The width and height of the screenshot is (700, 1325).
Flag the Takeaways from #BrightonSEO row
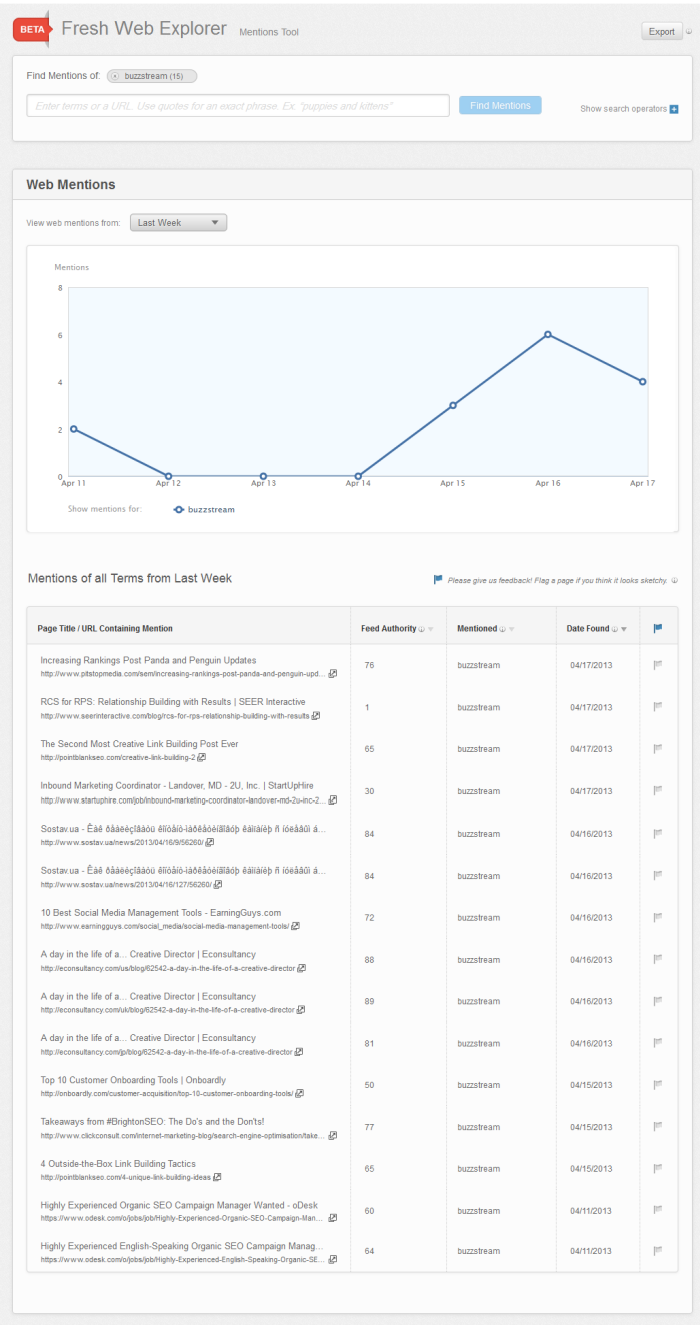pyautogui.click(x=658, y=1127)
